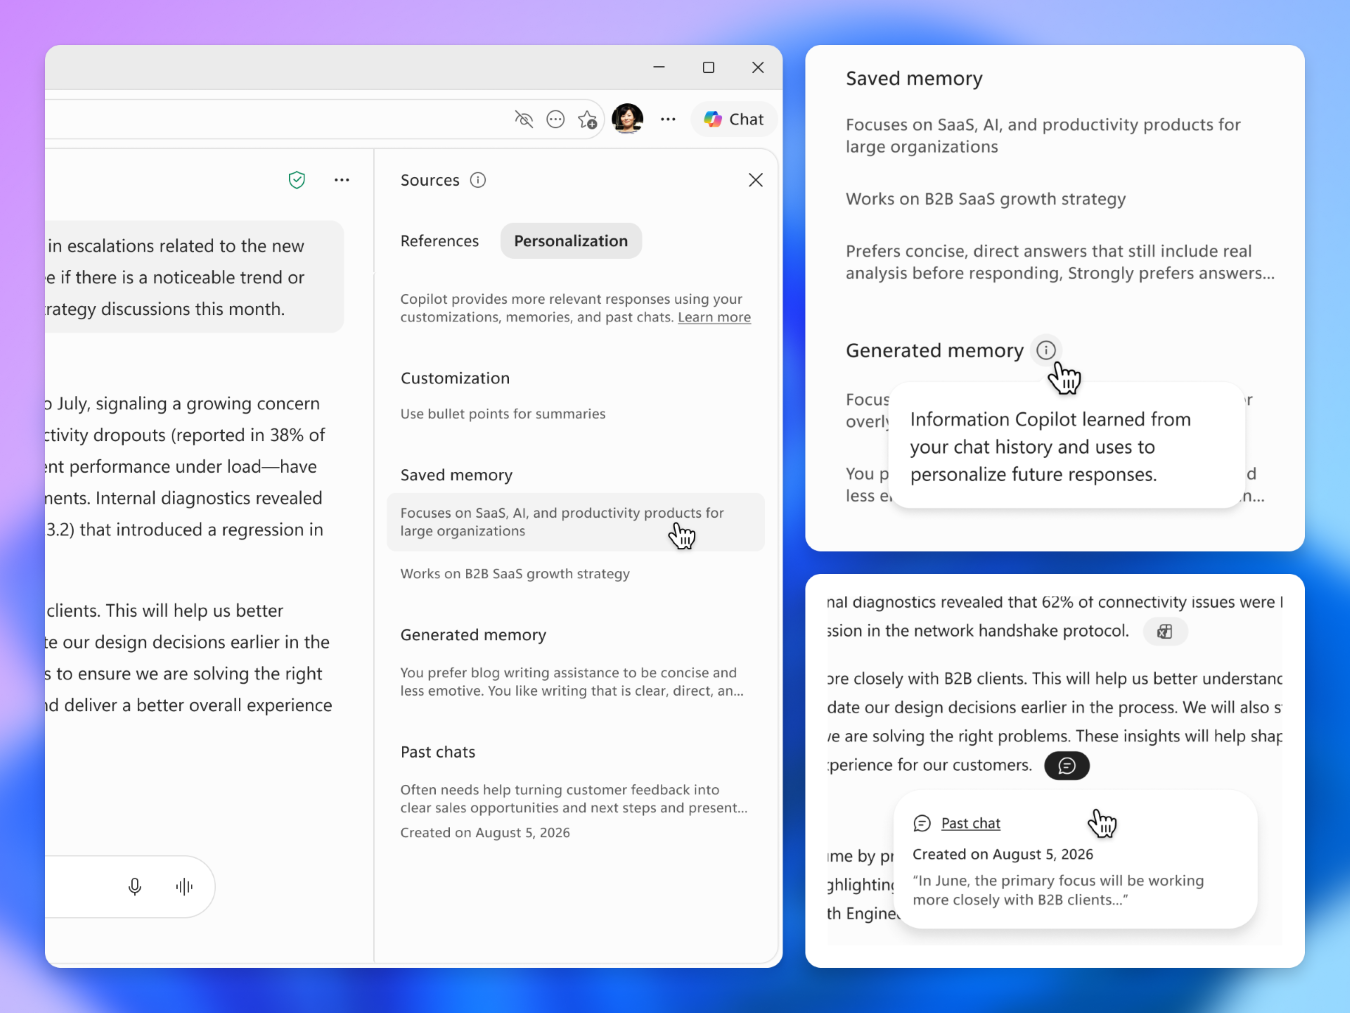Viewport: 1350px width, 1013px height.
Task: Open the Past chat link in the popup
Action: click(971, 823)
